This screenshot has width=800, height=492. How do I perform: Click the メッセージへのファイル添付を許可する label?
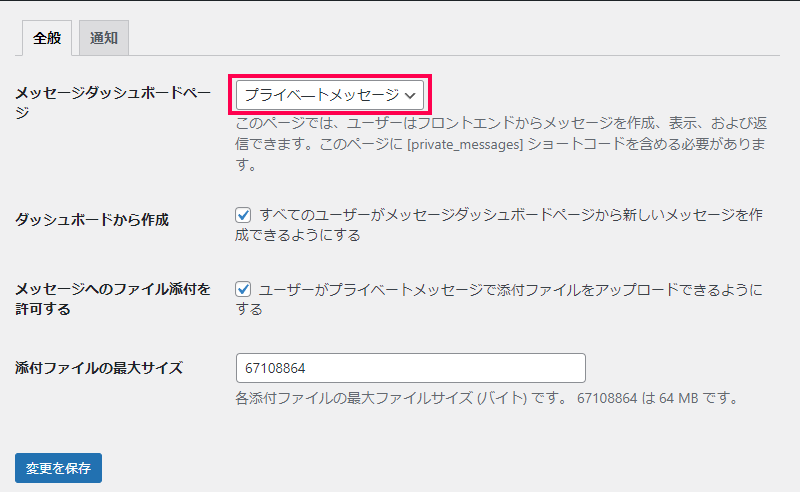coord(113,299)
